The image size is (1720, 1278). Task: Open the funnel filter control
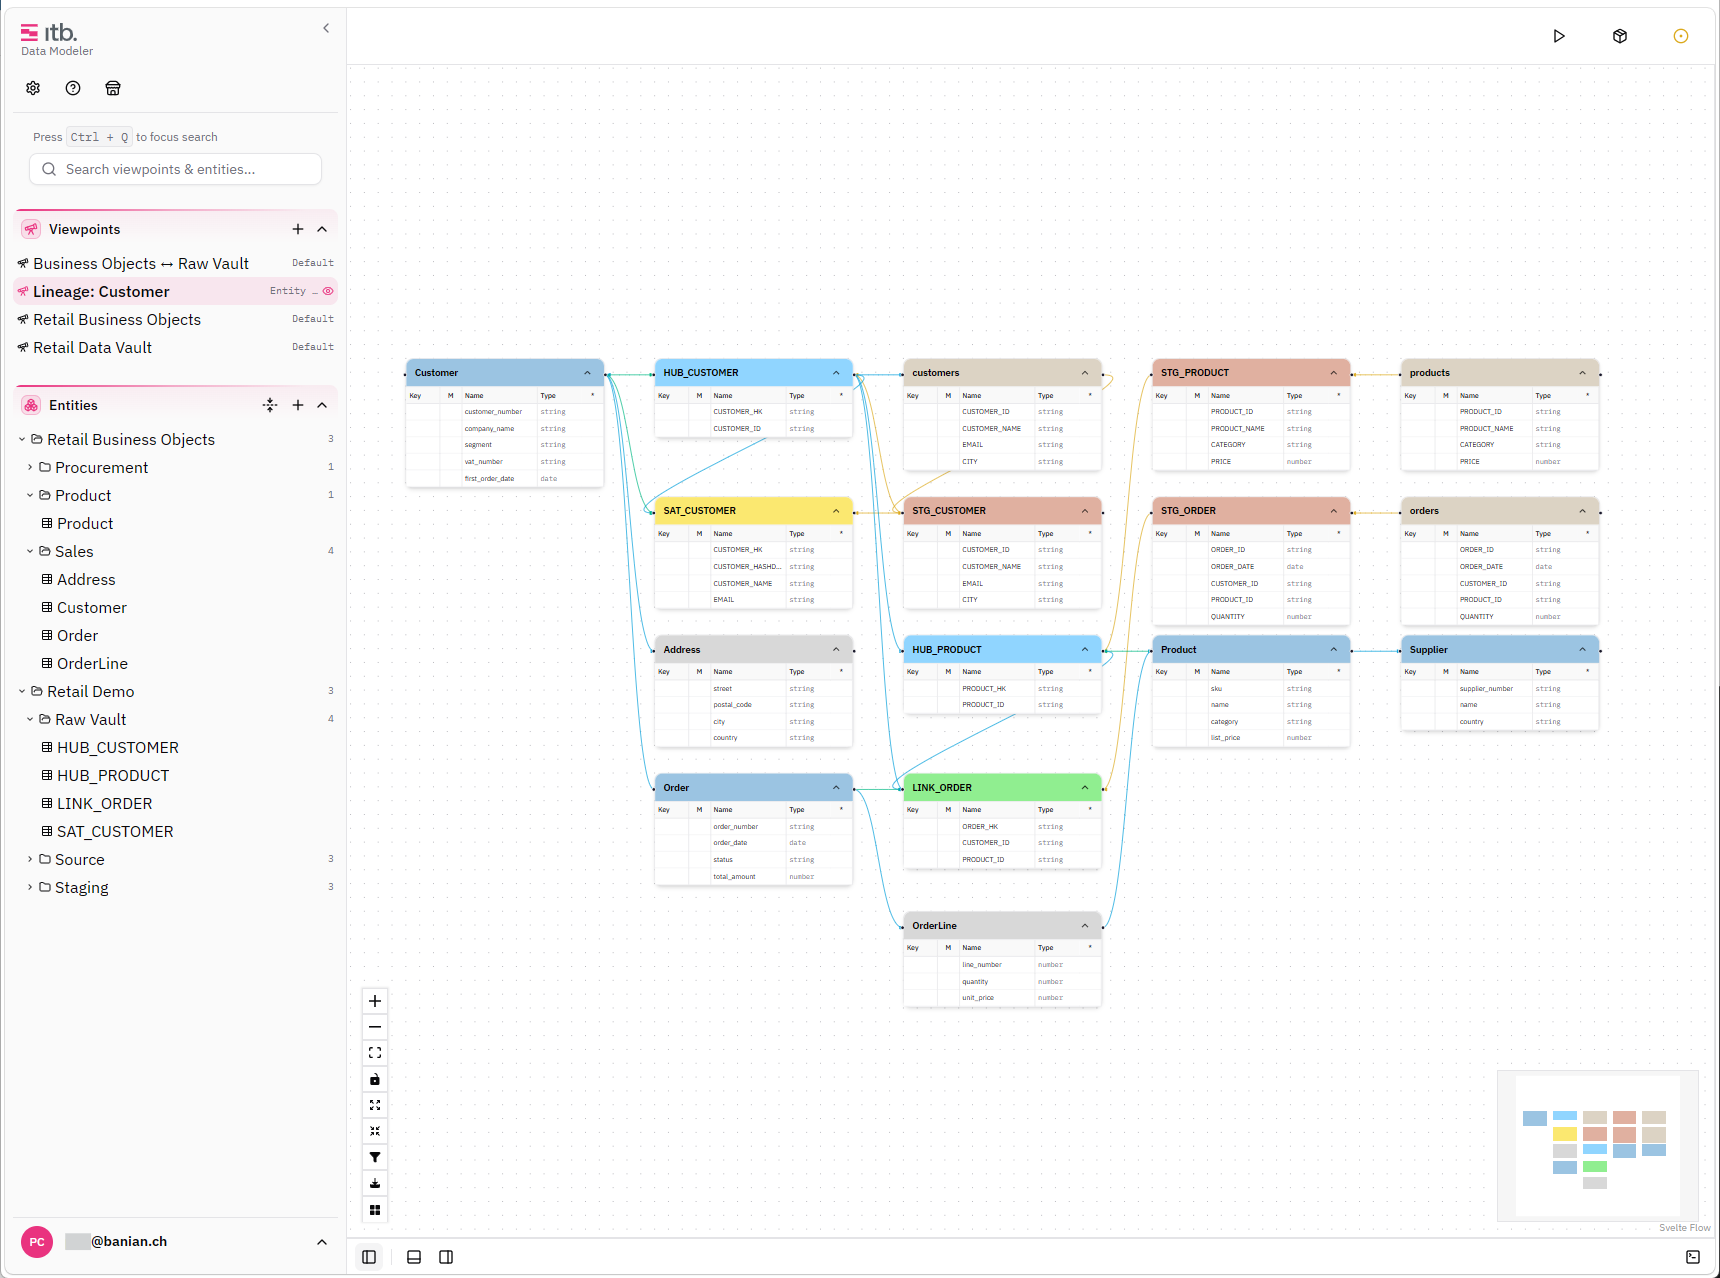click(x=375, y=1157)
